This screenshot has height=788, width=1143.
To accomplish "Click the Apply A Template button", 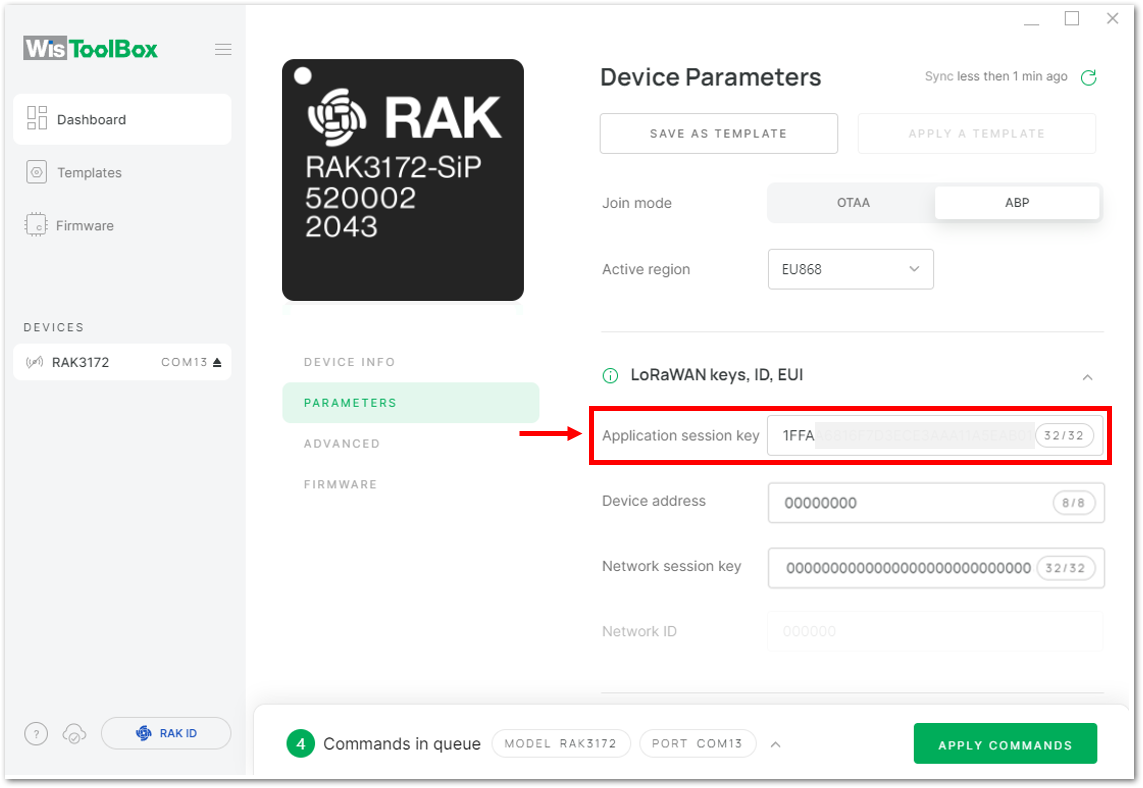I will click(x=977, y=133).
